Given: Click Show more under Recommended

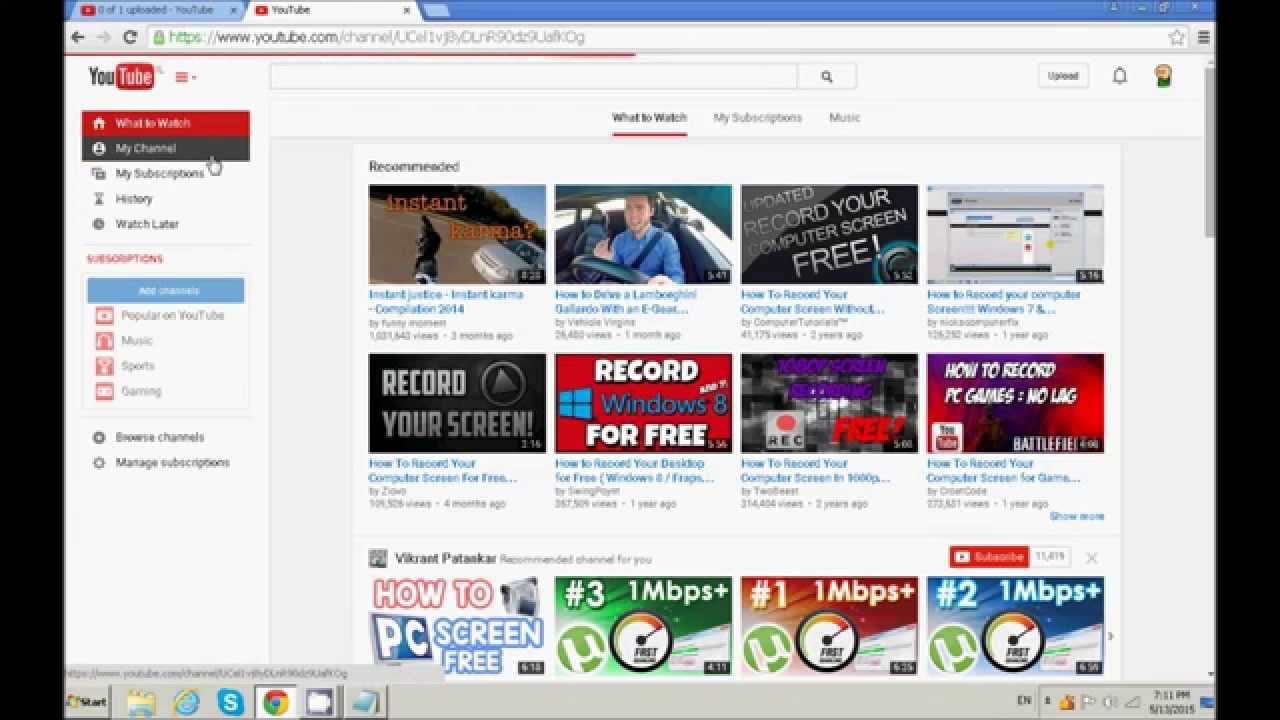Looking at the screenshot, I should 1077,516.
